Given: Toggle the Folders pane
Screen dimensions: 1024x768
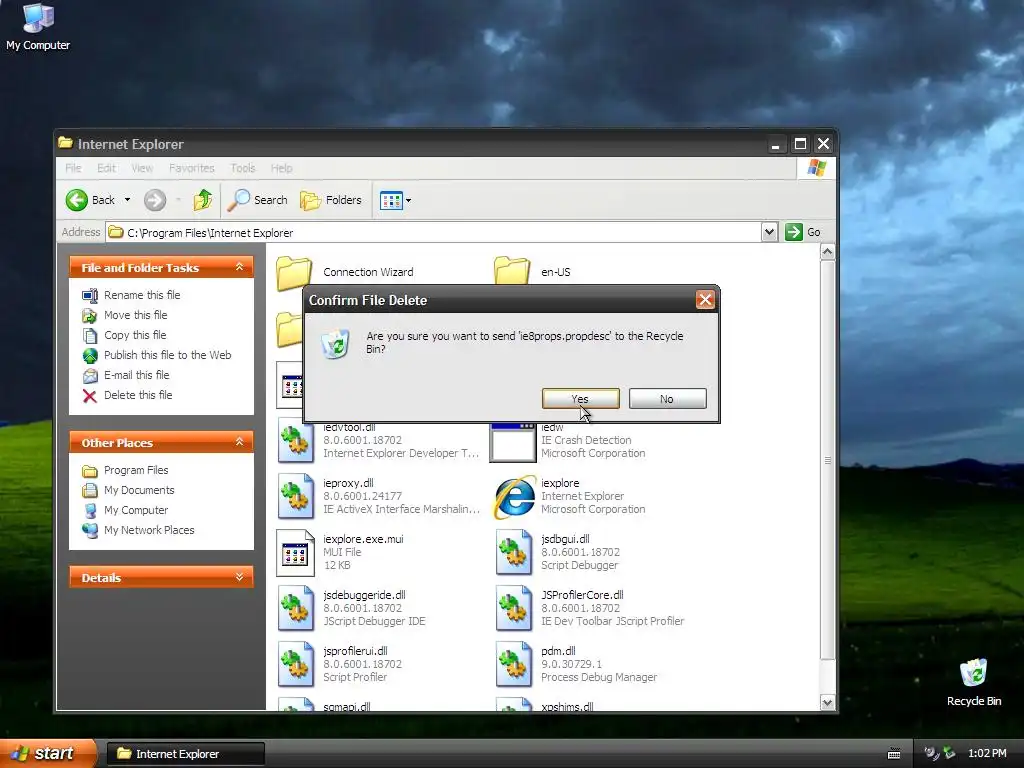Looking at the screenshot, I should pos(331,200).
